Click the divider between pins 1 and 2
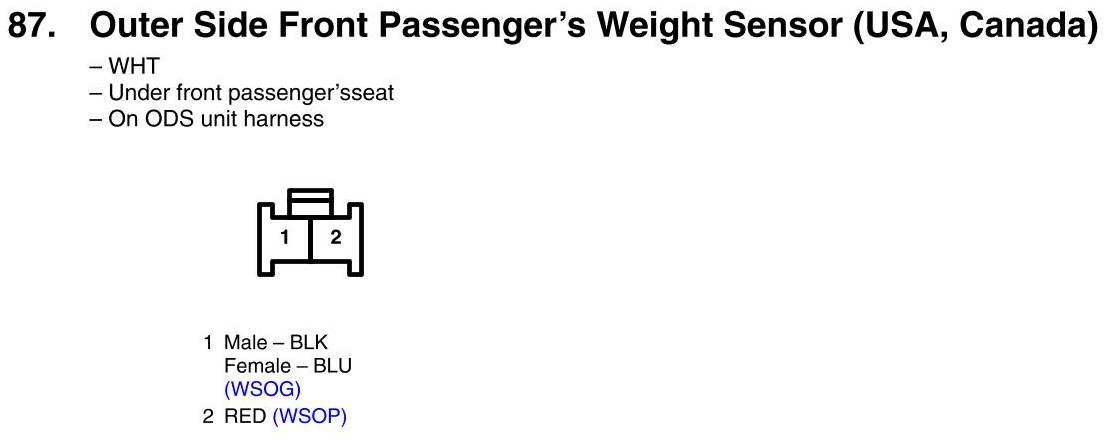Viewport: 1110px width, 447px height. (311, 237)
